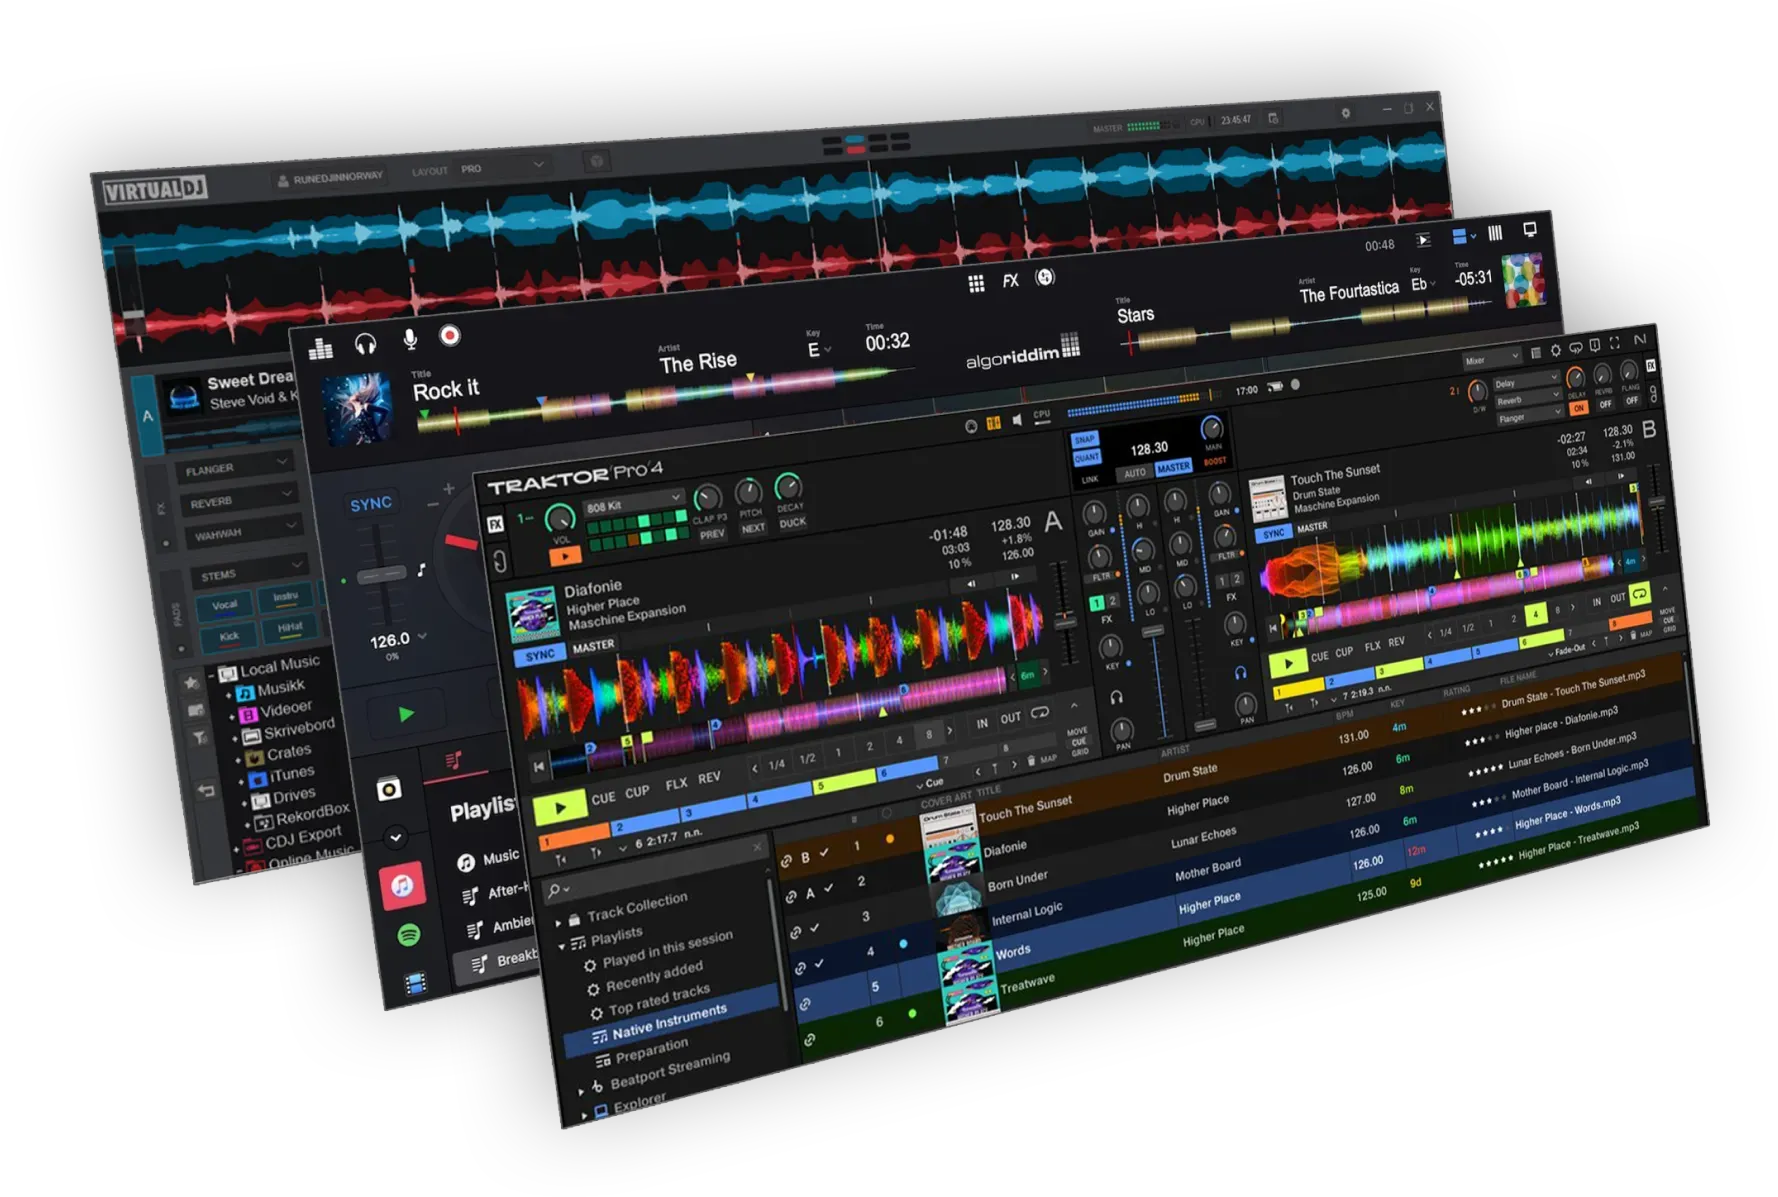Open the Apple Music source in djay sidebar
Screen dimensions: 1778x1197
402,886
